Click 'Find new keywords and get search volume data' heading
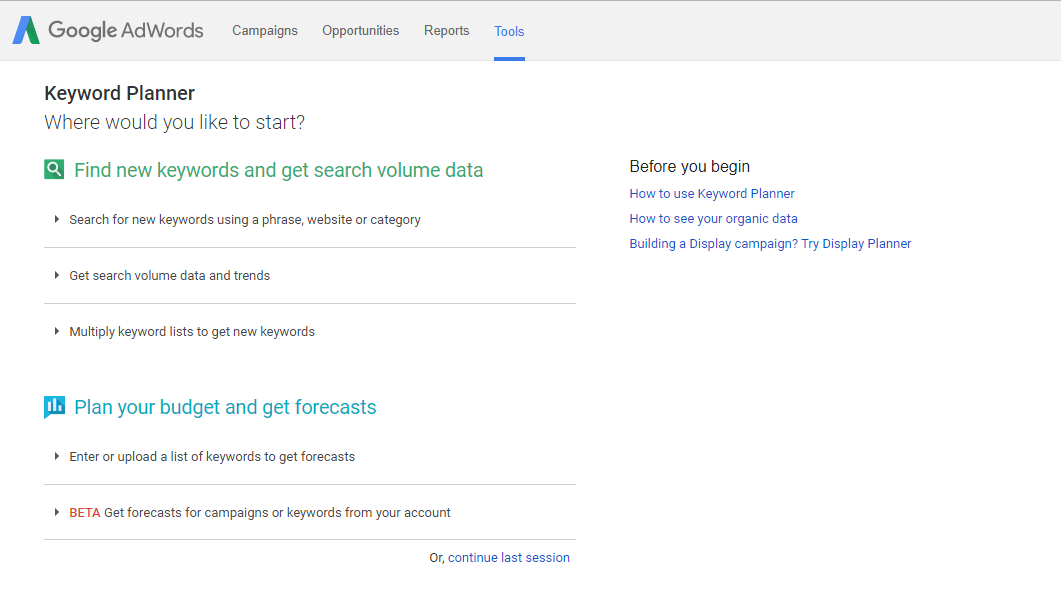1061x598 pixels. [279, 170]
